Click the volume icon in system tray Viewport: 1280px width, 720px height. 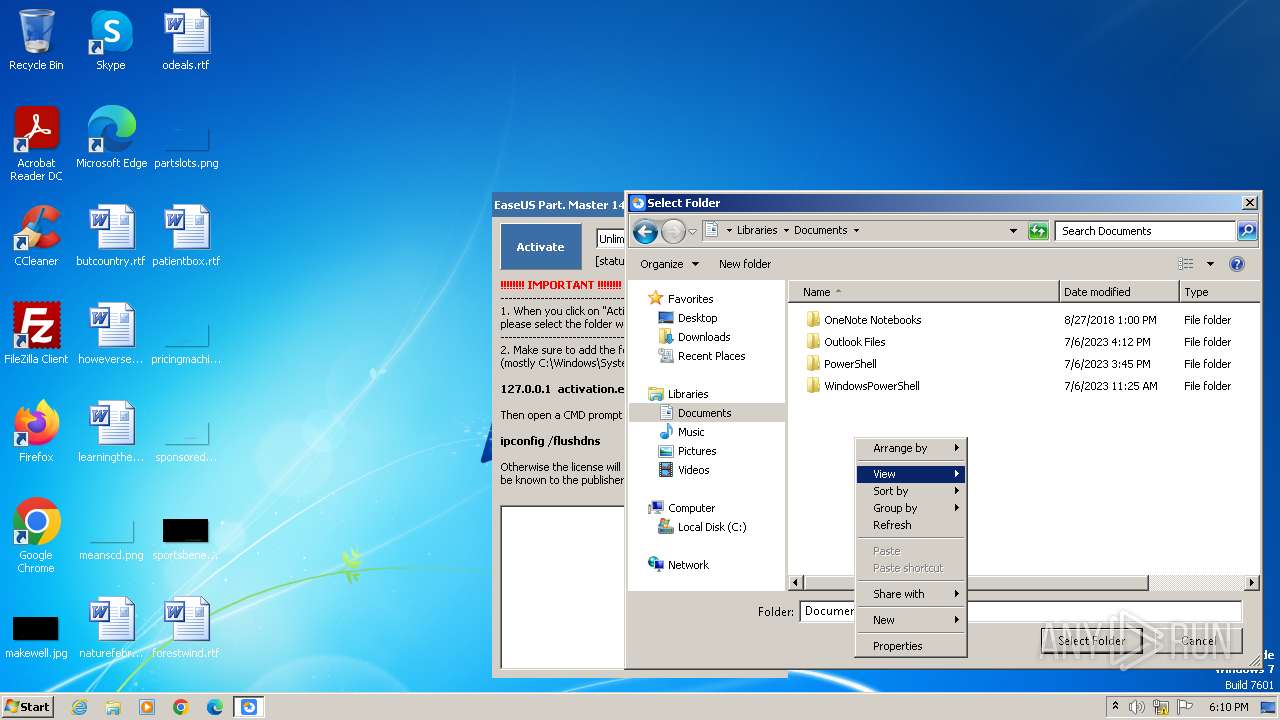[1137, 707]
